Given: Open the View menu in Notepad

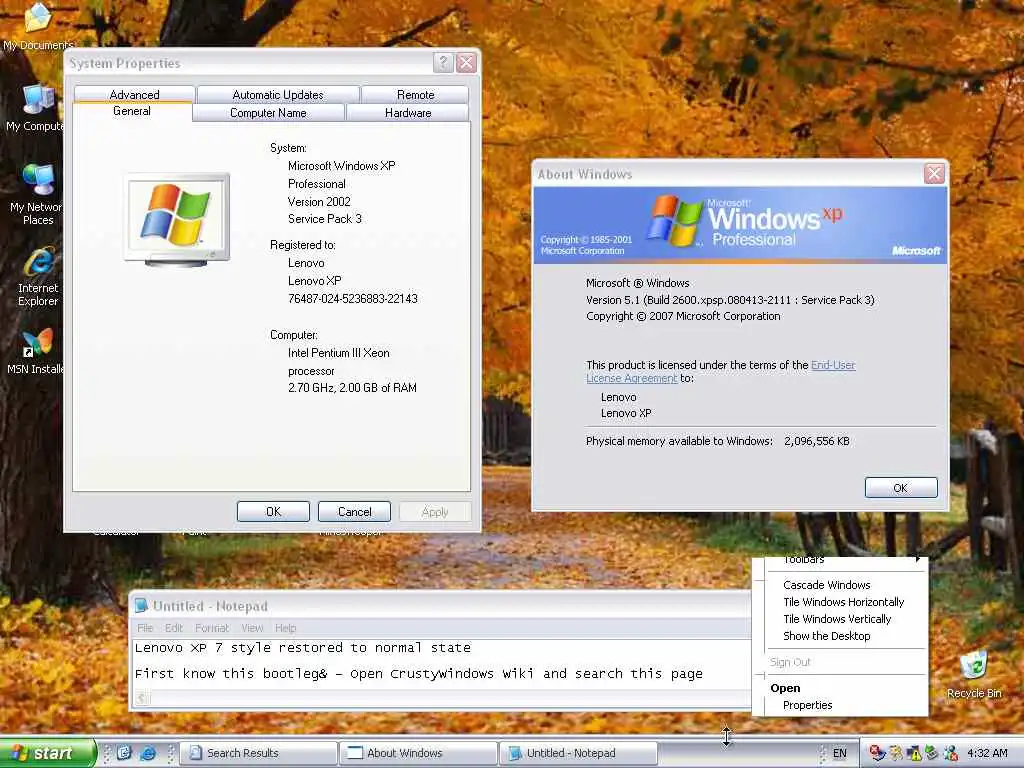Looking at the screenshot, I should pyautogui.click(x=252, y=628).
